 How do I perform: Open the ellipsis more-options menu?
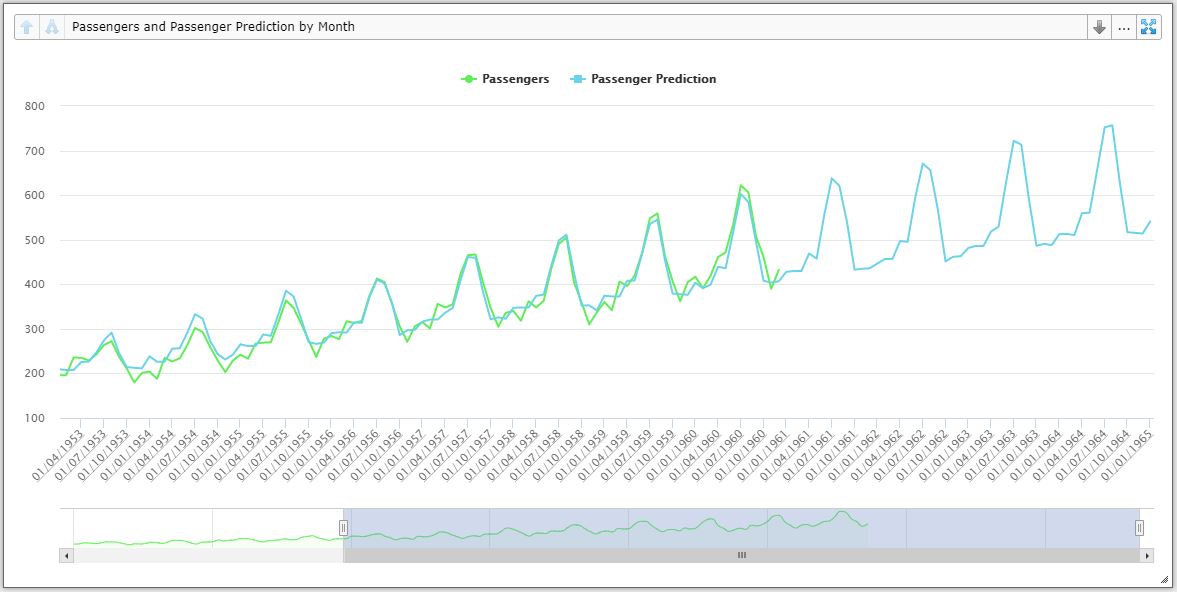1123,26
